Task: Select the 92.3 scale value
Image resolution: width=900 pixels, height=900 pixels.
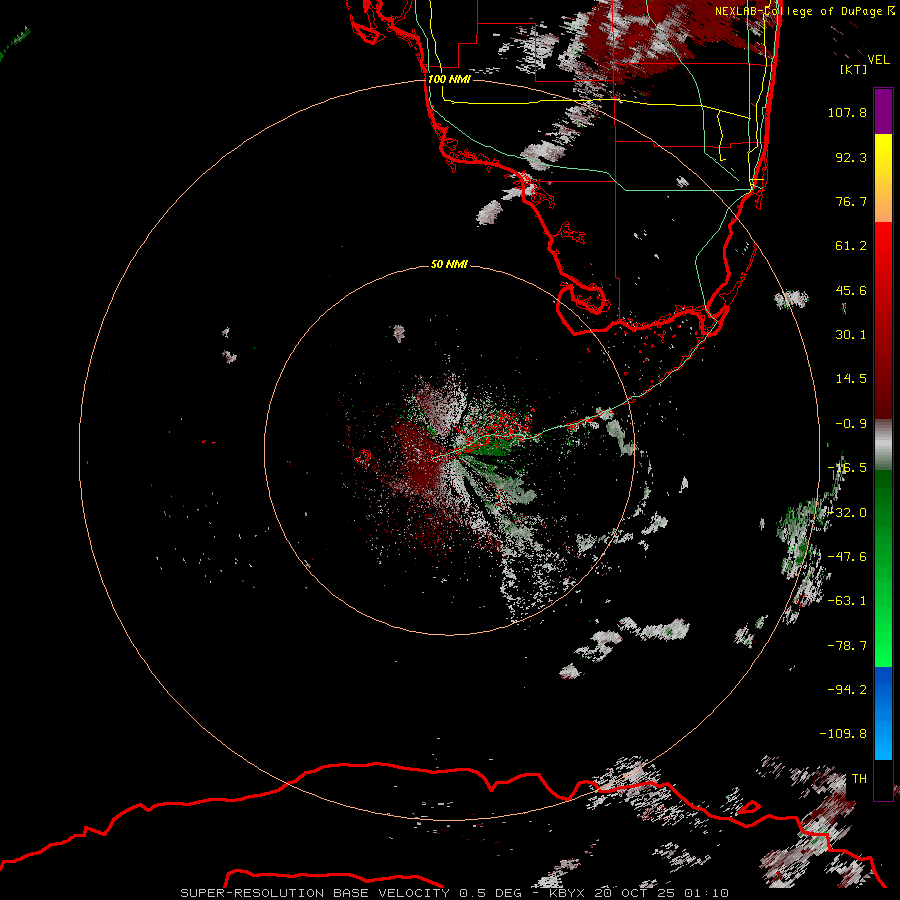Action: click(x=851, y=157)
